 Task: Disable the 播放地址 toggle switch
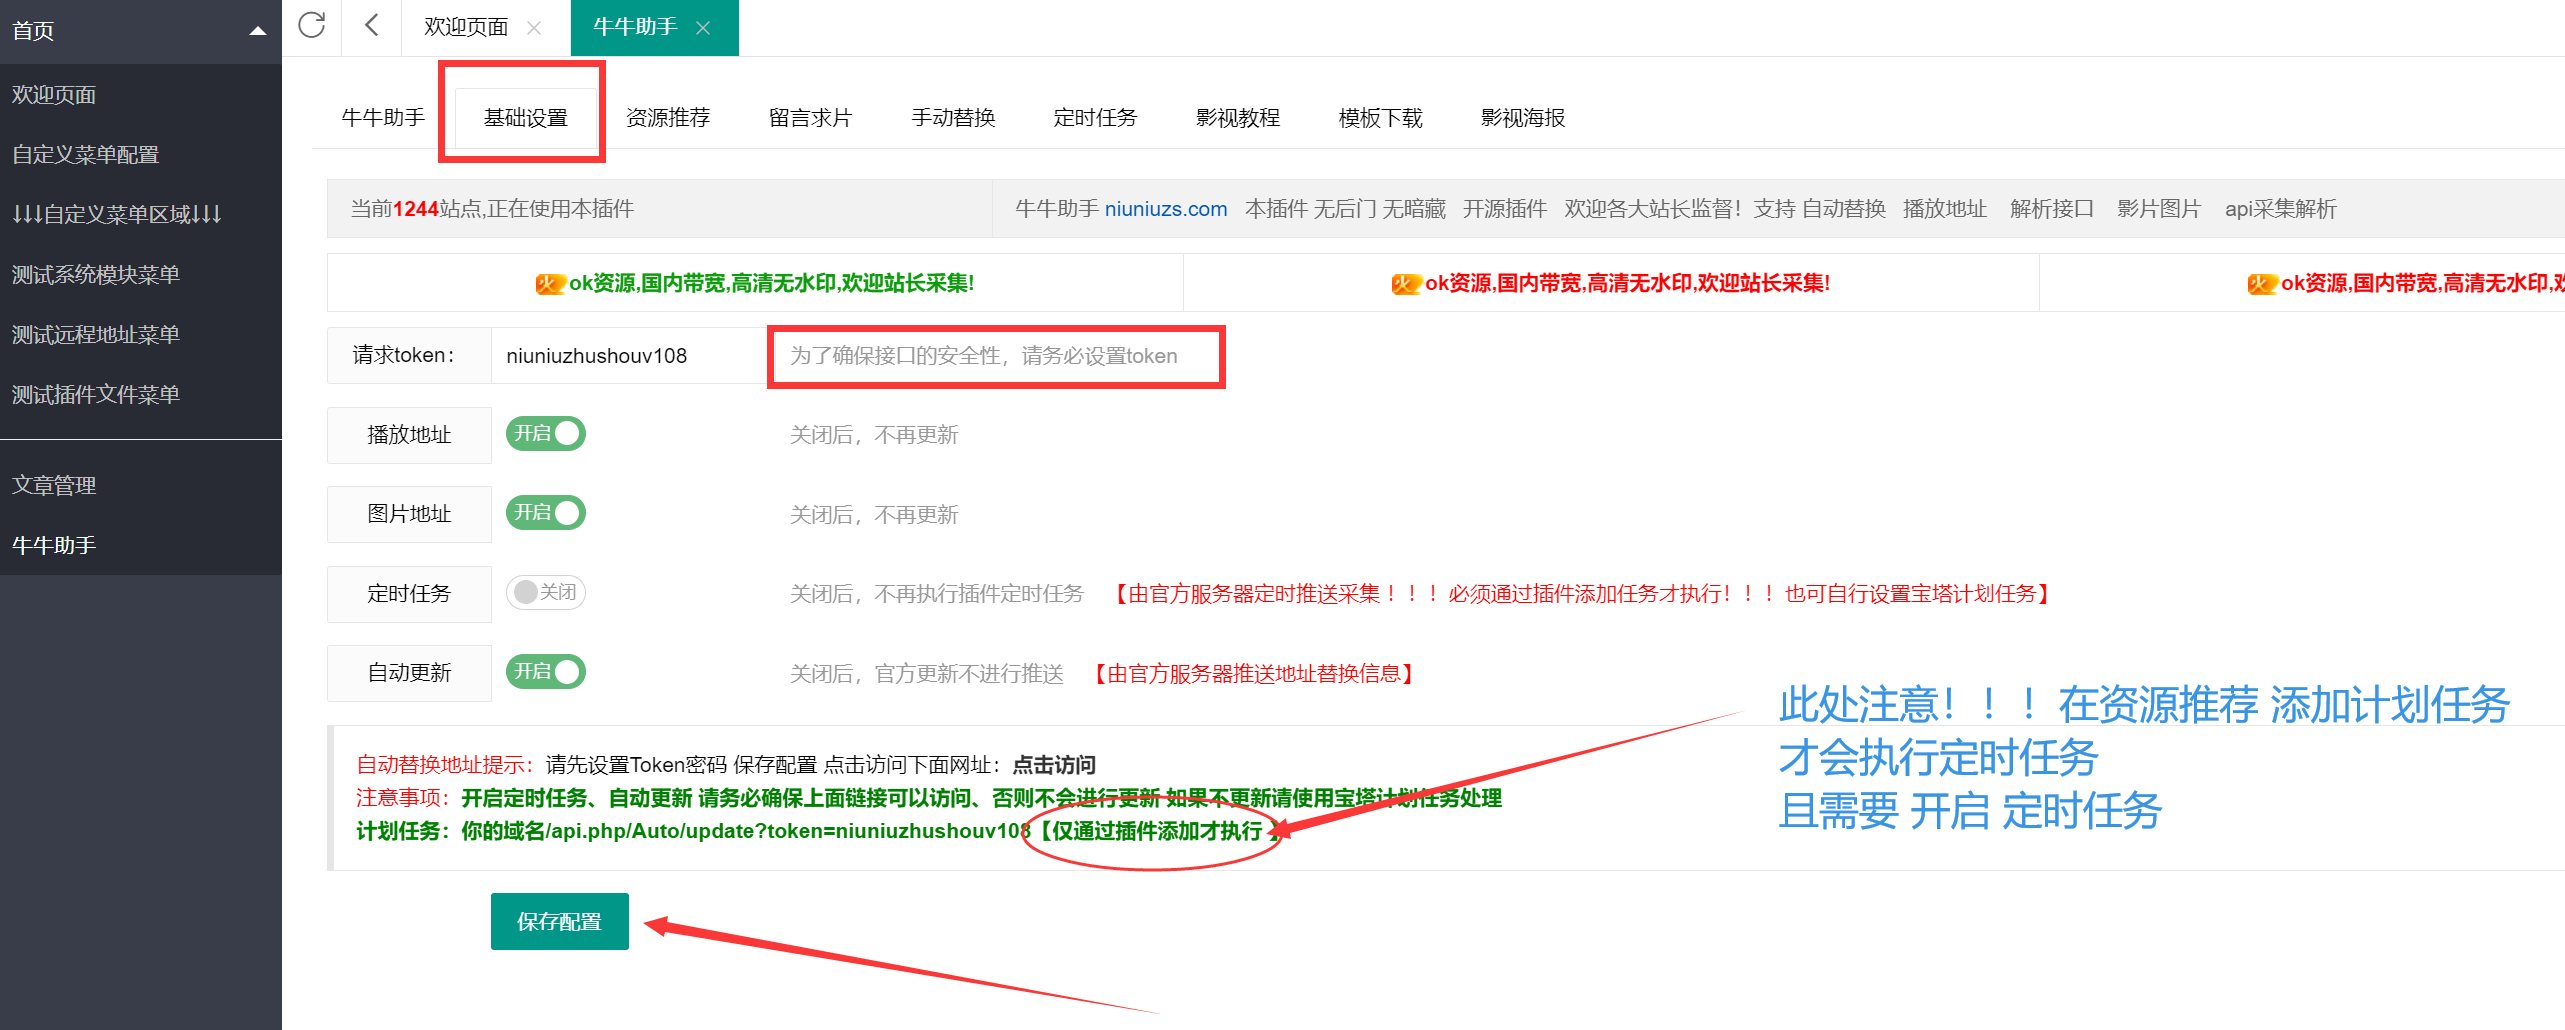click(x=545, y=434)
